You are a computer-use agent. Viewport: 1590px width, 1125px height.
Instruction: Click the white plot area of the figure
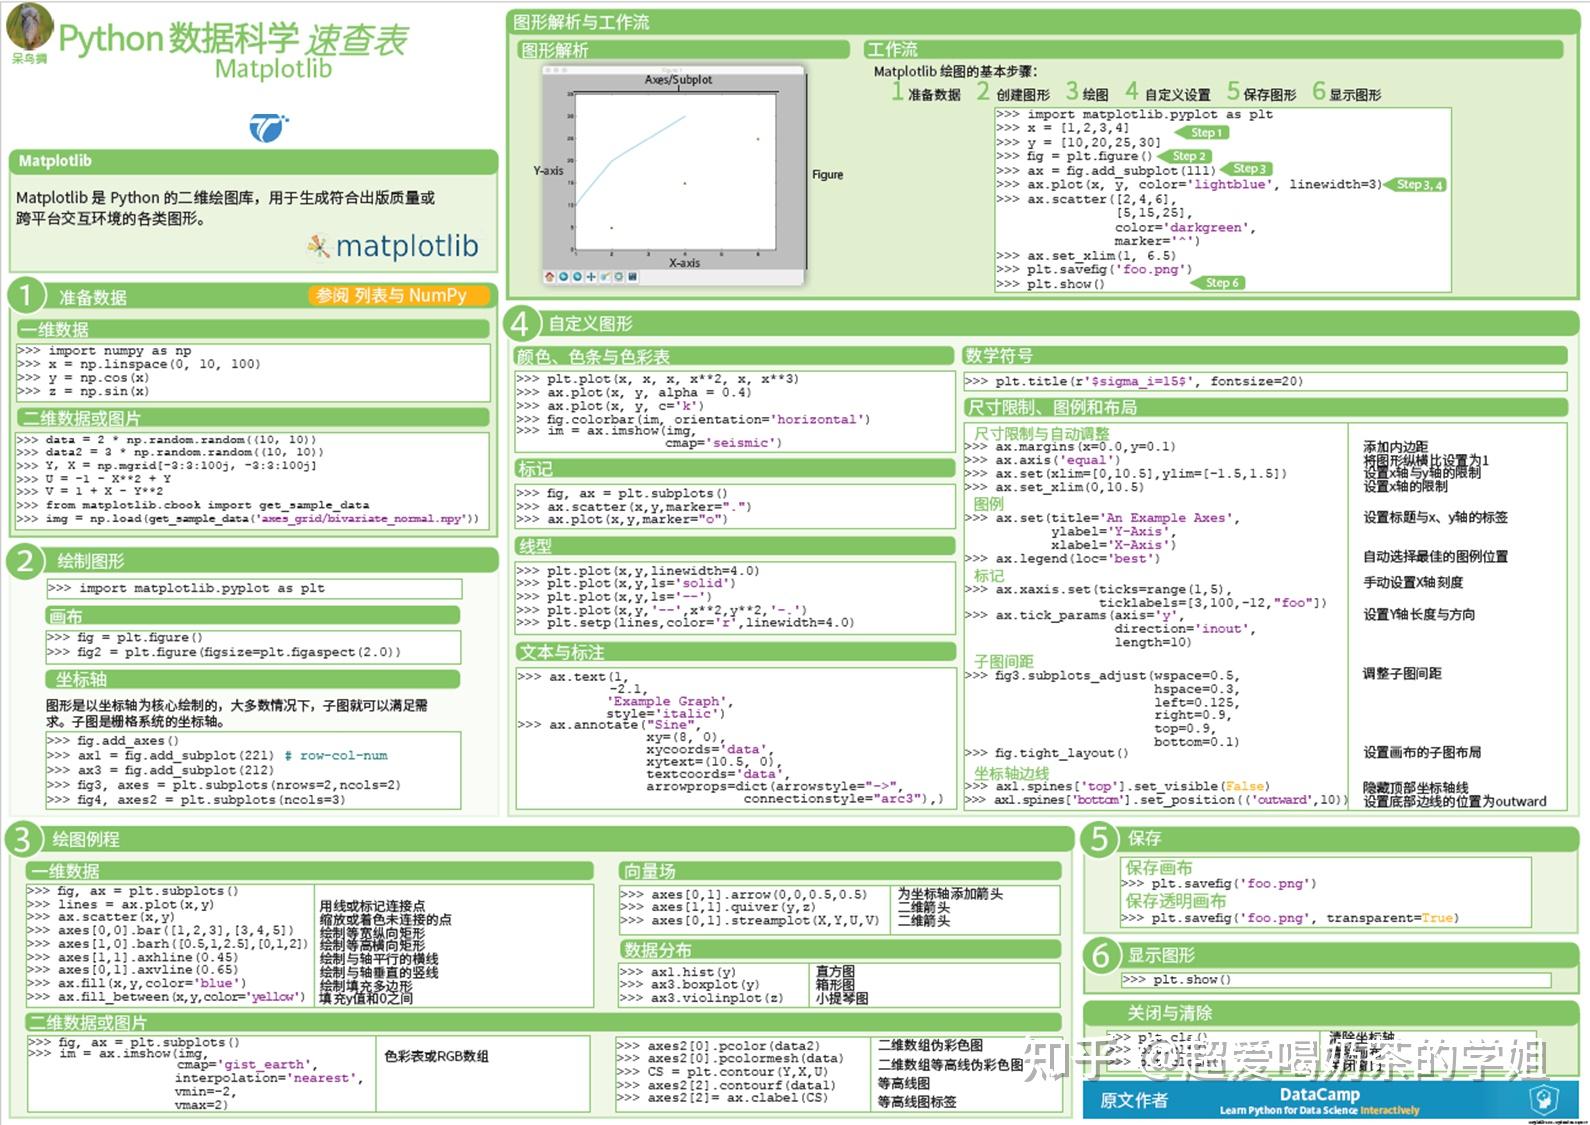(676, 171)
